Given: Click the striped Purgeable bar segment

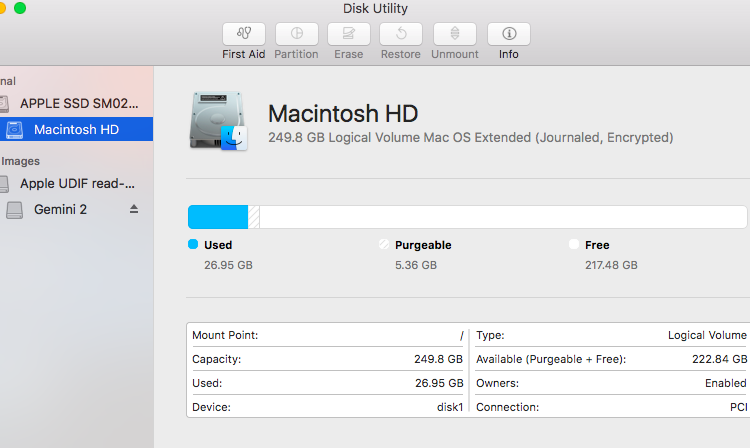Looking at the screenshot, I should click(254, 217).
